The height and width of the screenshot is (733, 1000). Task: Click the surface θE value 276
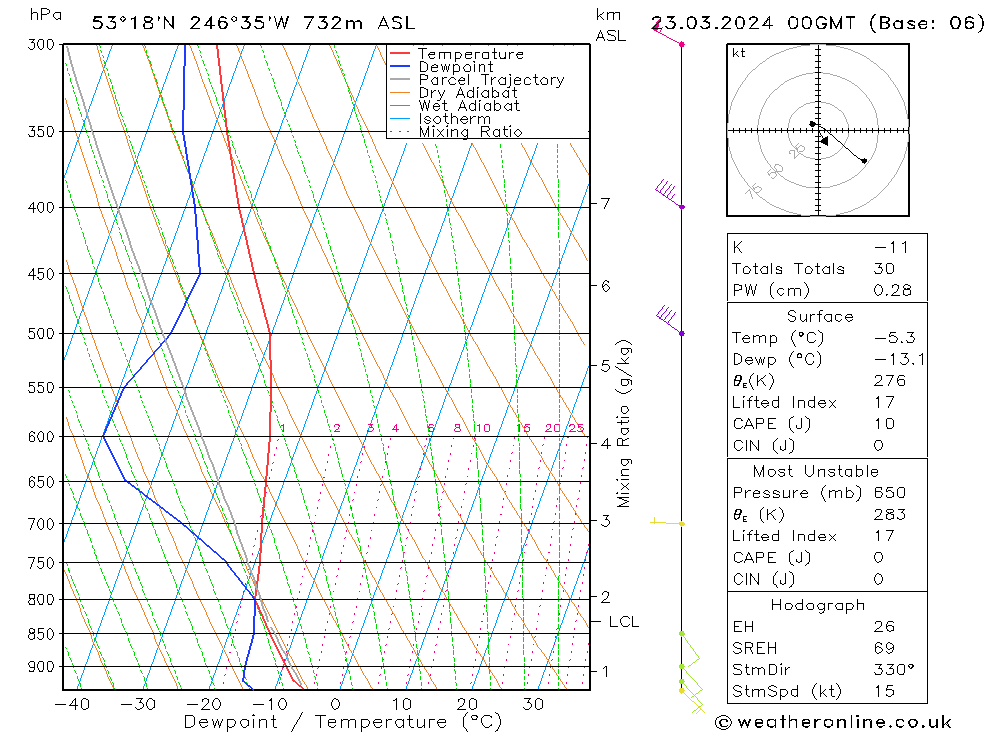890,381
